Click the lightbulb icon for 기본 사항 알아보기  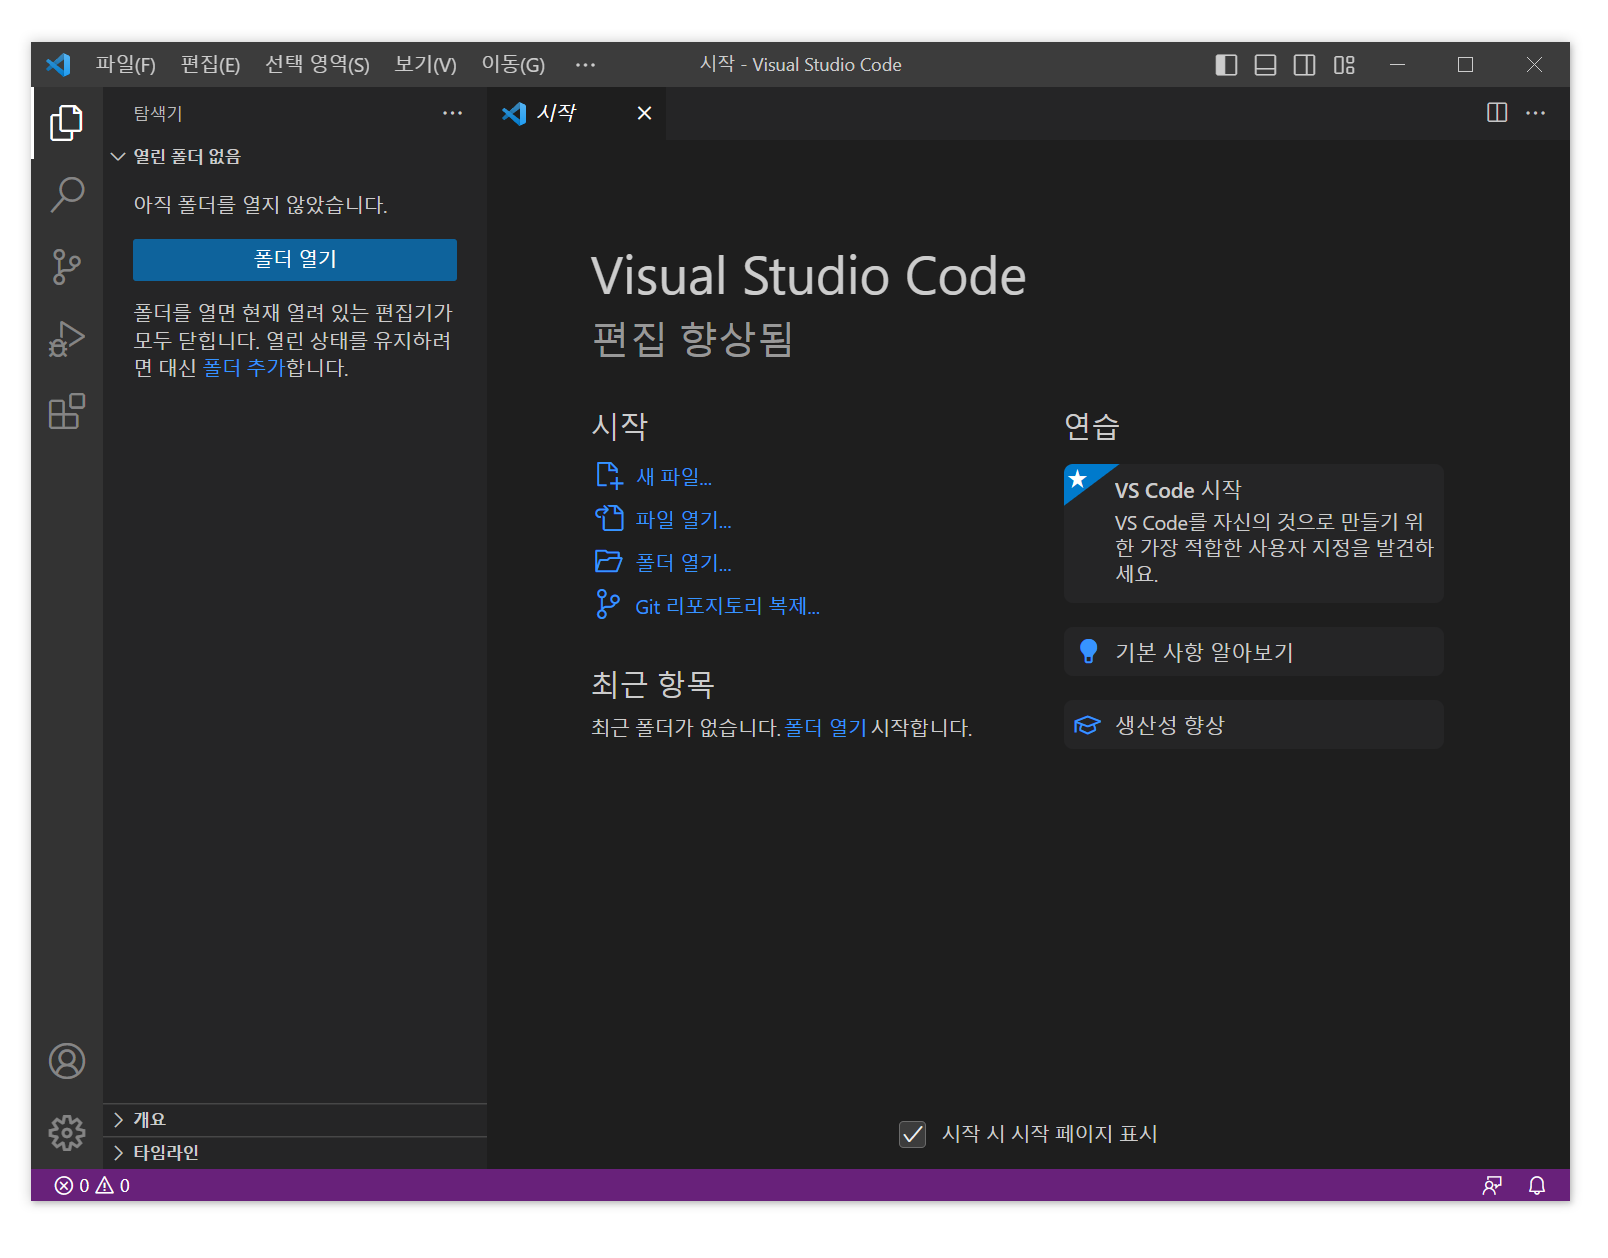coord(1089,651)
